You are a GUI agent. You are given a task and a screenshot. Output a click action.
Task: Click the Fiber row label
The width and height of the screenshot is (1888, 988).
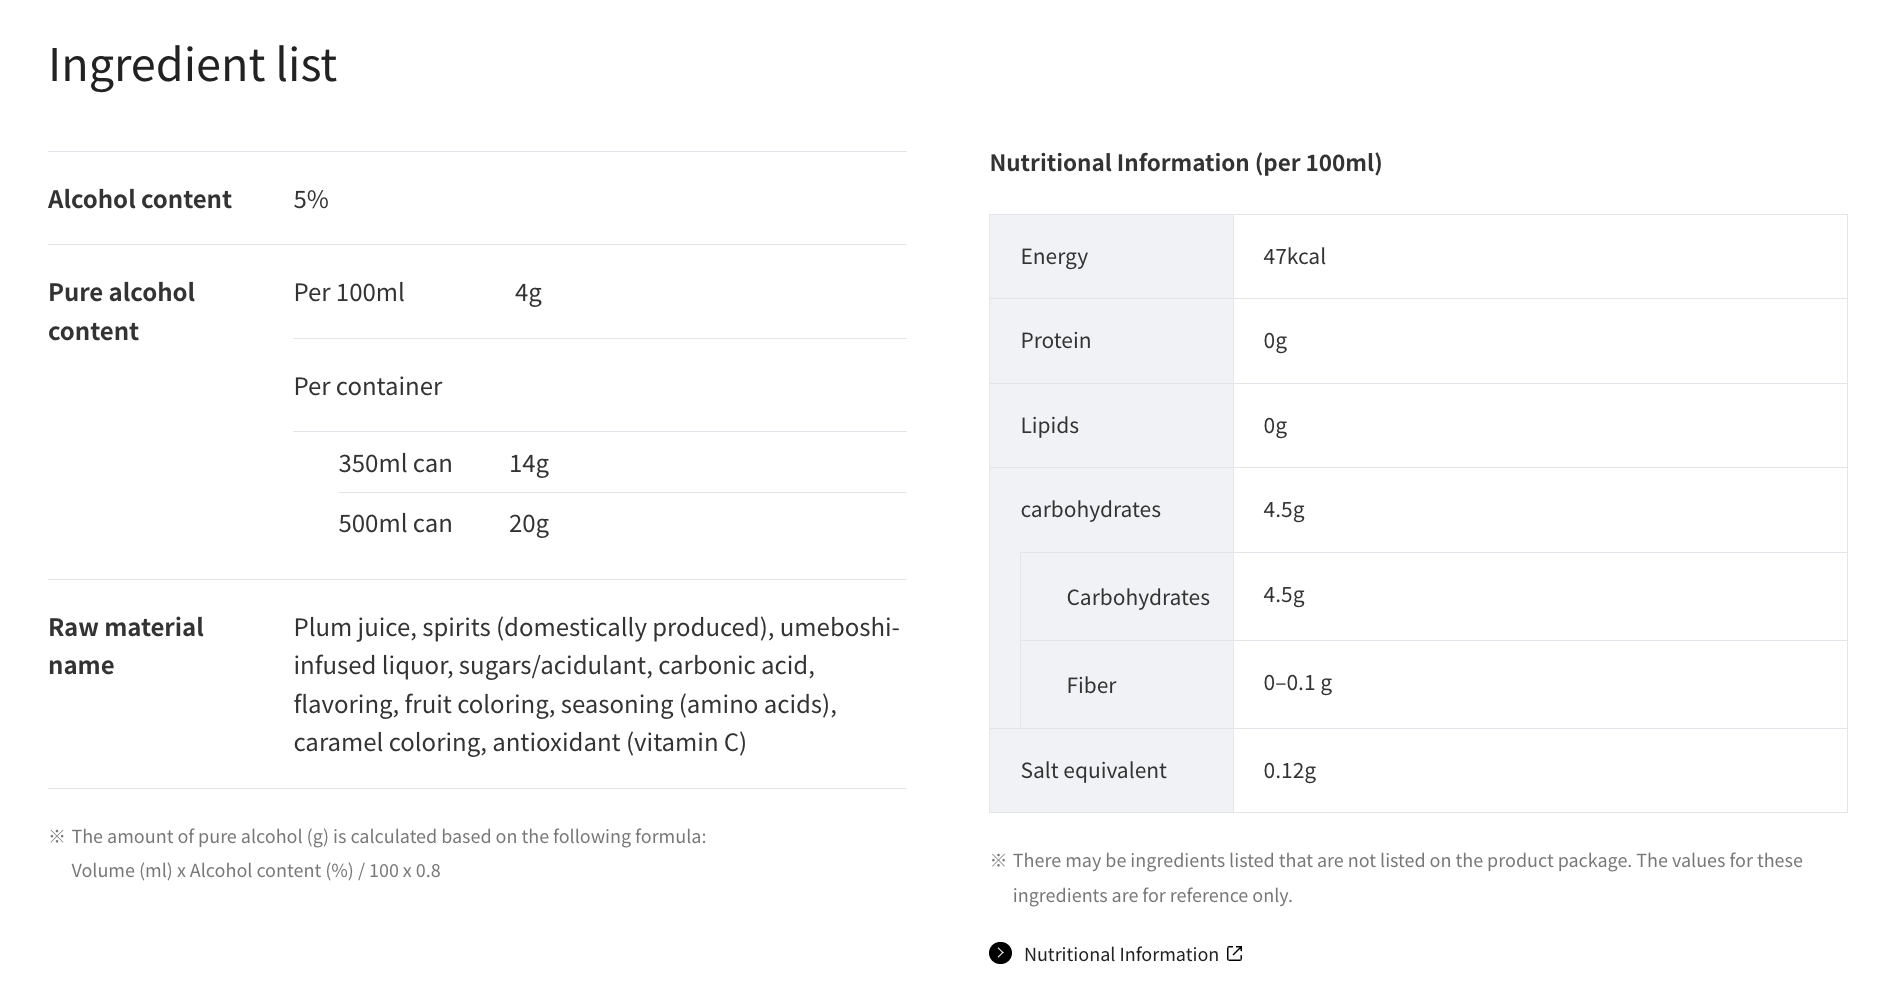coord(1091,685)
